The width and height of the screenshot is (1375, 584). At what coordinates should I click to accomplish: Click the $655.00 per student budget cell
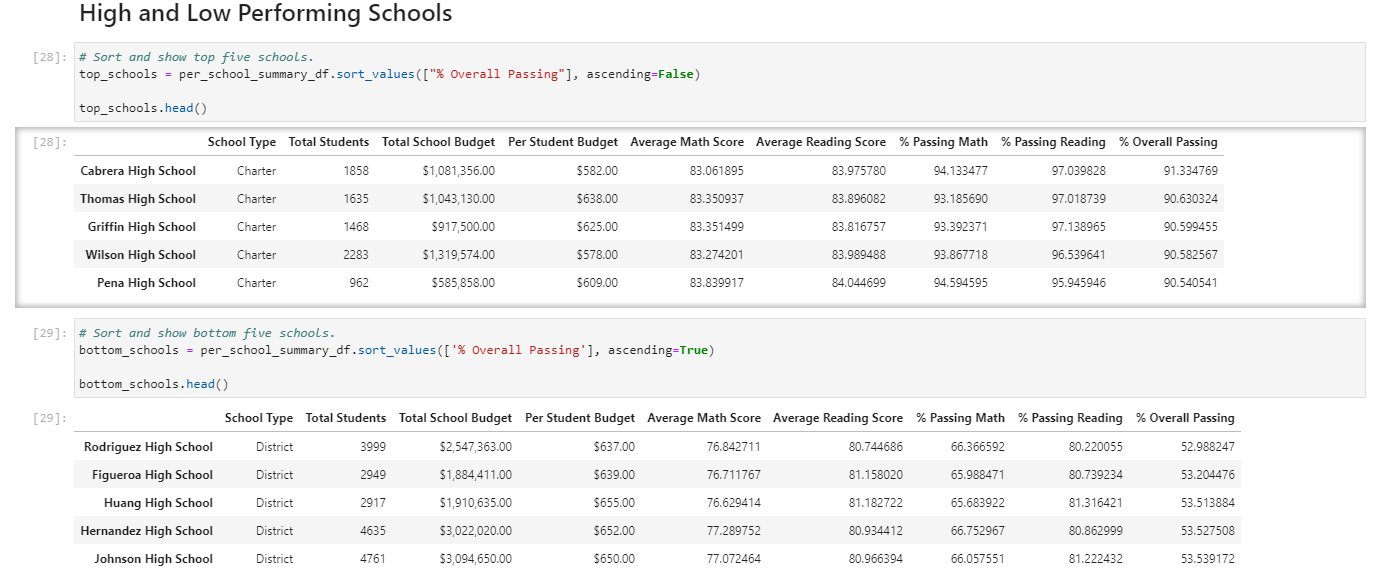point(614,503)
